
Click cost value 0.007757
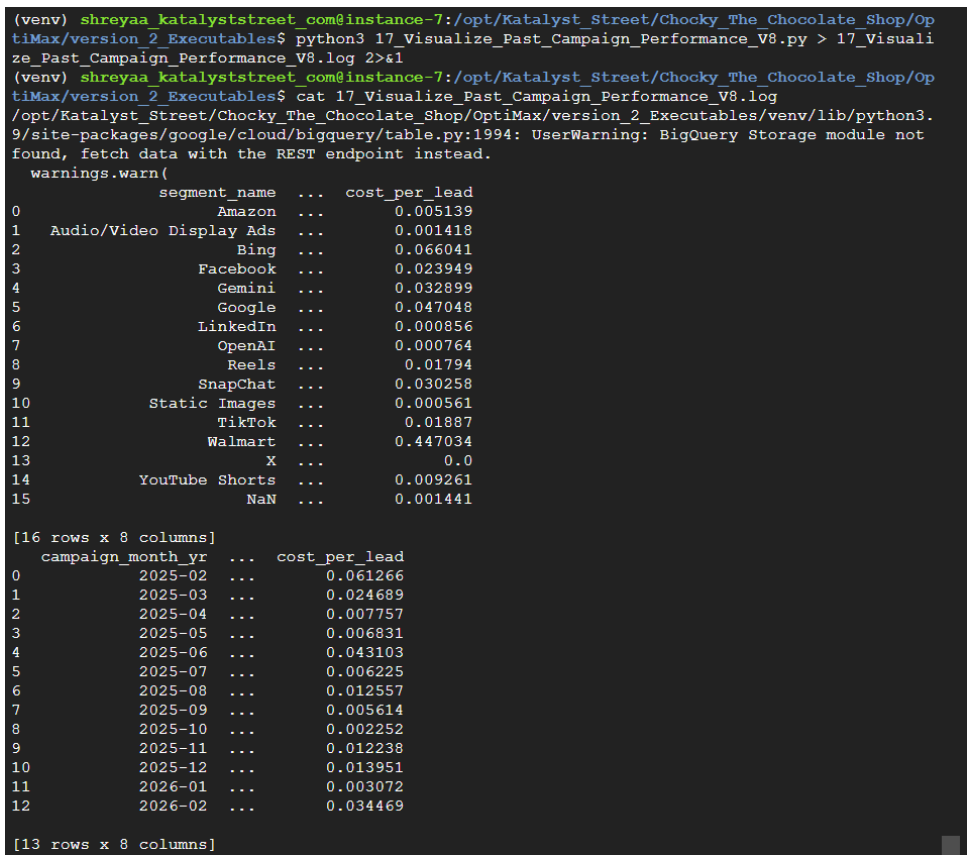[x=364, y=615]
